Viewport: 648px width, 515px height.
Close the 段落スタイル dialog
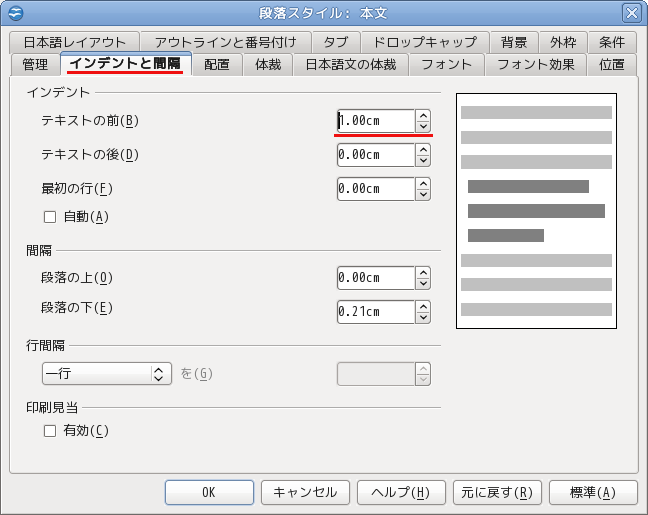click(631, 13)
